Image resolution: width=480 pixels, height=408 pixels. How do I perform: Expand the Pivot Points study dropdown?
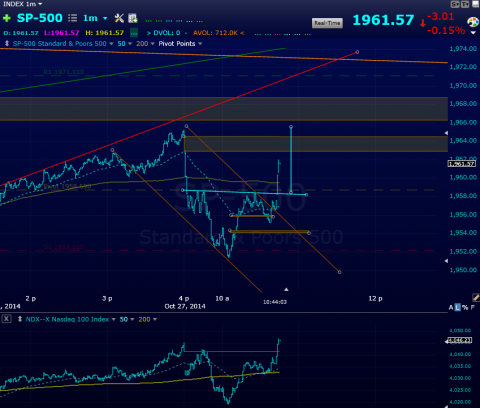(x=200, y=44)
